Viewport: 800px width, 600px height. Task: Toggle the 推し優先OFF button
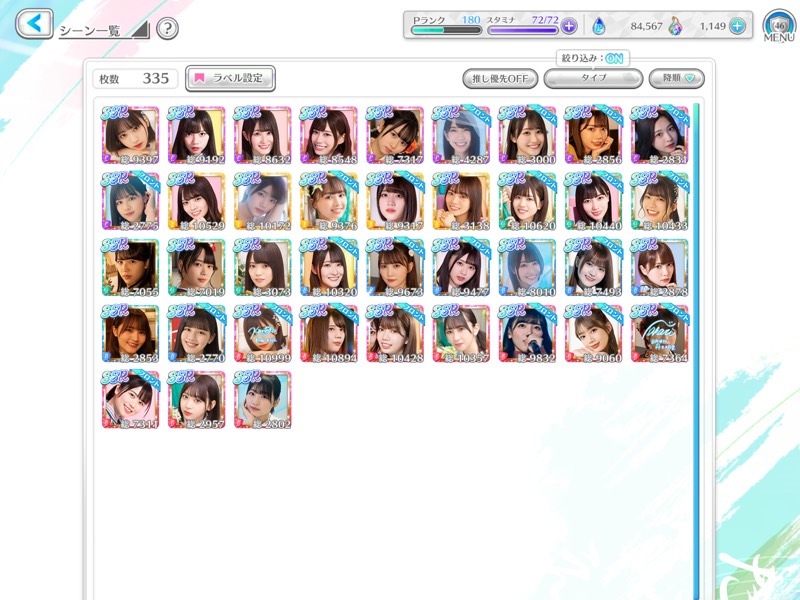(500, 79)
